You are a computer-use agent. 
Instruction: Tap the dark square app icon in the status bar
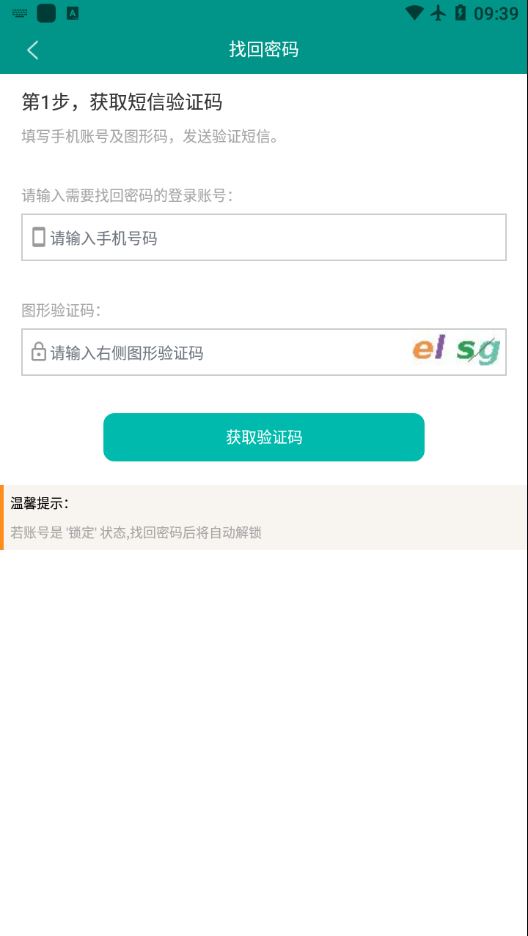coord(47,13)
